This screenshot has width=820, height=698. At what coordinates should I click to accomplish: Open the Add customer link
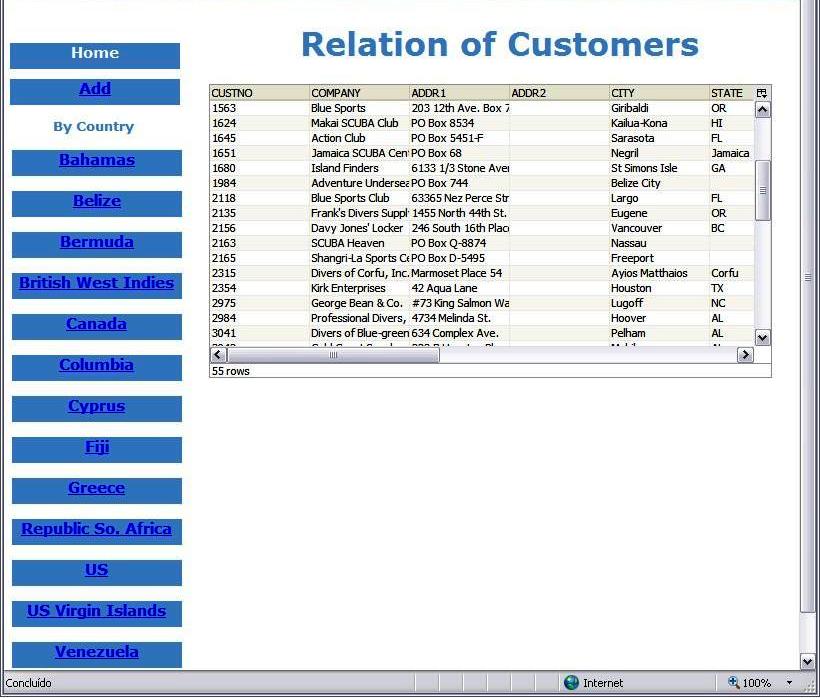pos(95,90)
